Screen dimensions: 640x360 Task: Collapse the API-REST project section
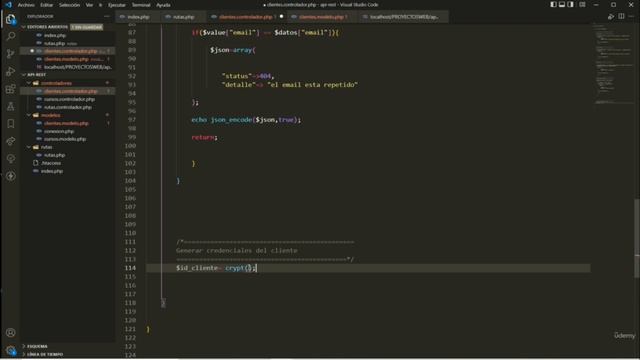[x=24, y=75]
